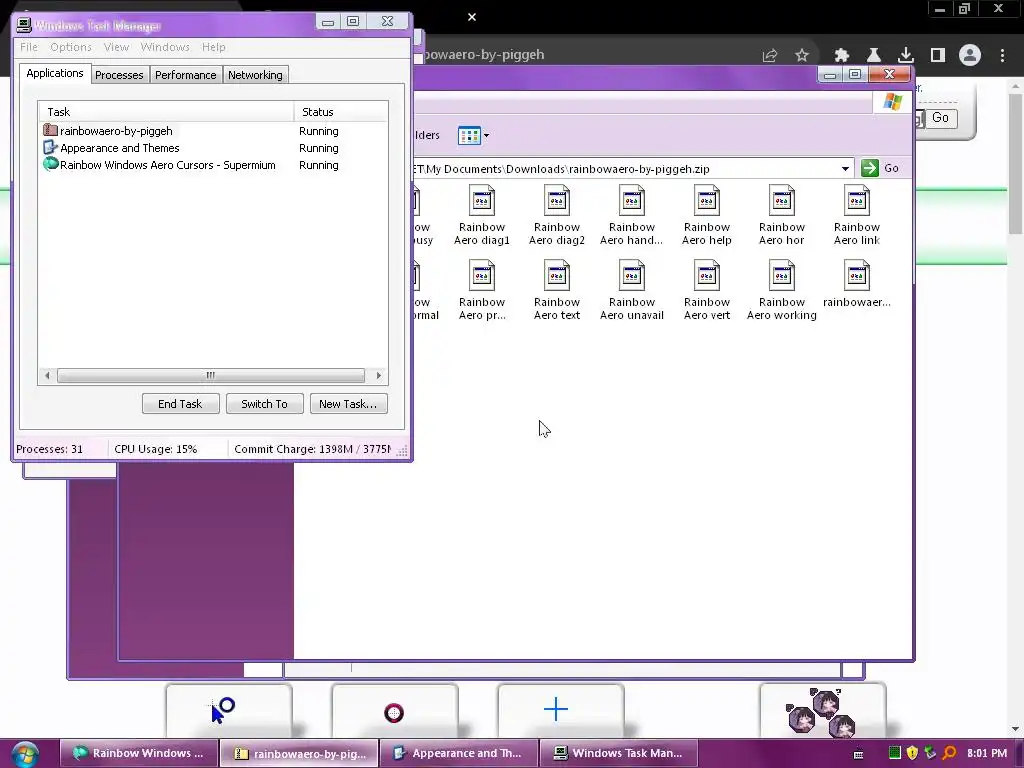
Task: Open the Rainbow Aero hand cursor file
Action: click(632, 216)
